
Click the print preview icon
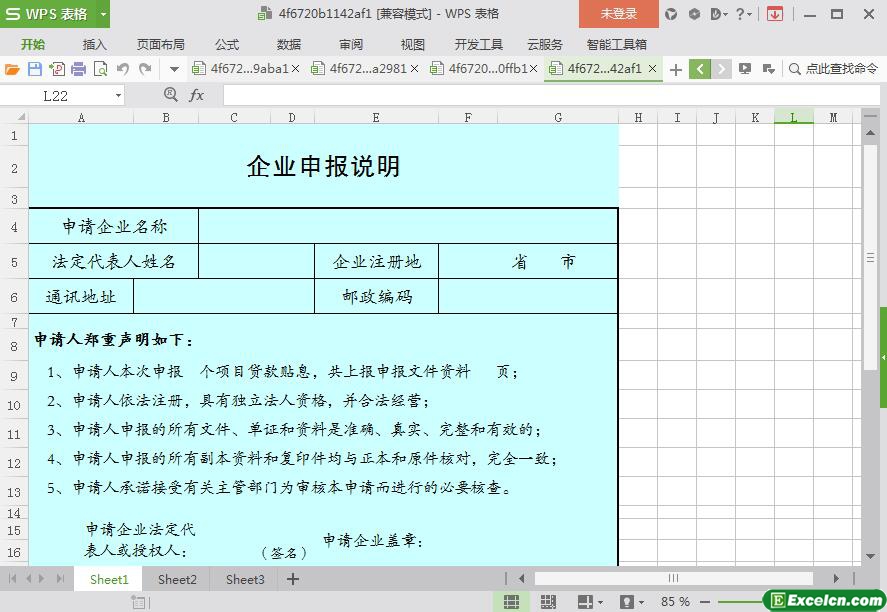[100, 69]
